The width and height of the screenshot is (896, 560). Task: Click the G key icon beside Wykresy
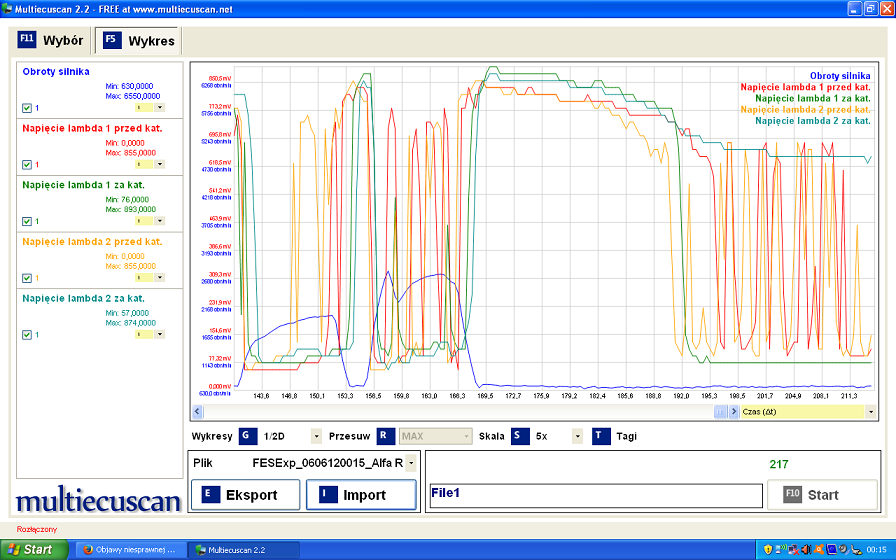(x=249, y=436)
